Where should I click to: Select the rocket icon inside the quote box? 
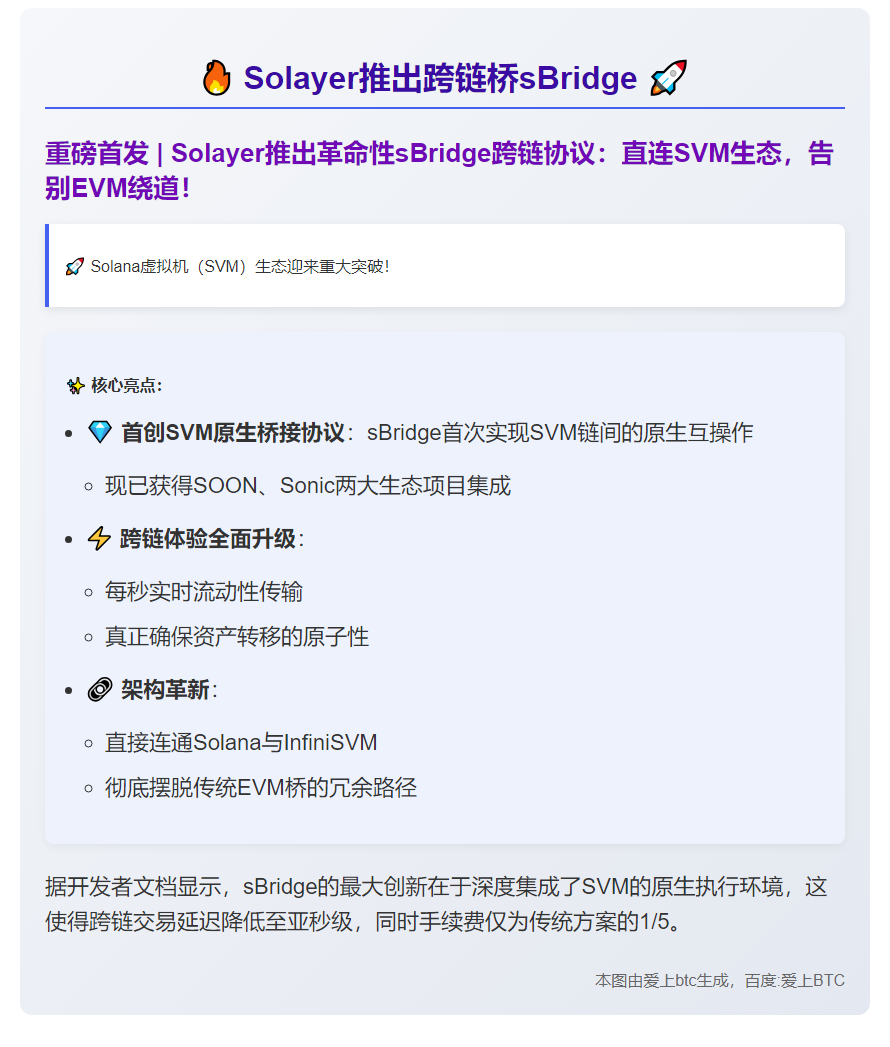tap(74, 266)
